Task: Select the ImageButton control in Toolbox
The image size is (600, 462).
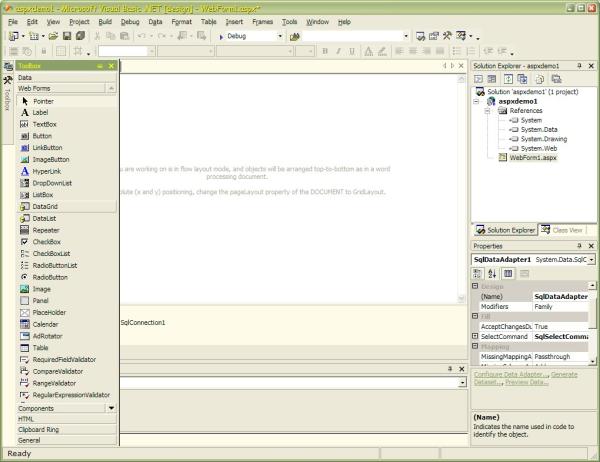Action: pyautogui.click(x=67, y=160)
